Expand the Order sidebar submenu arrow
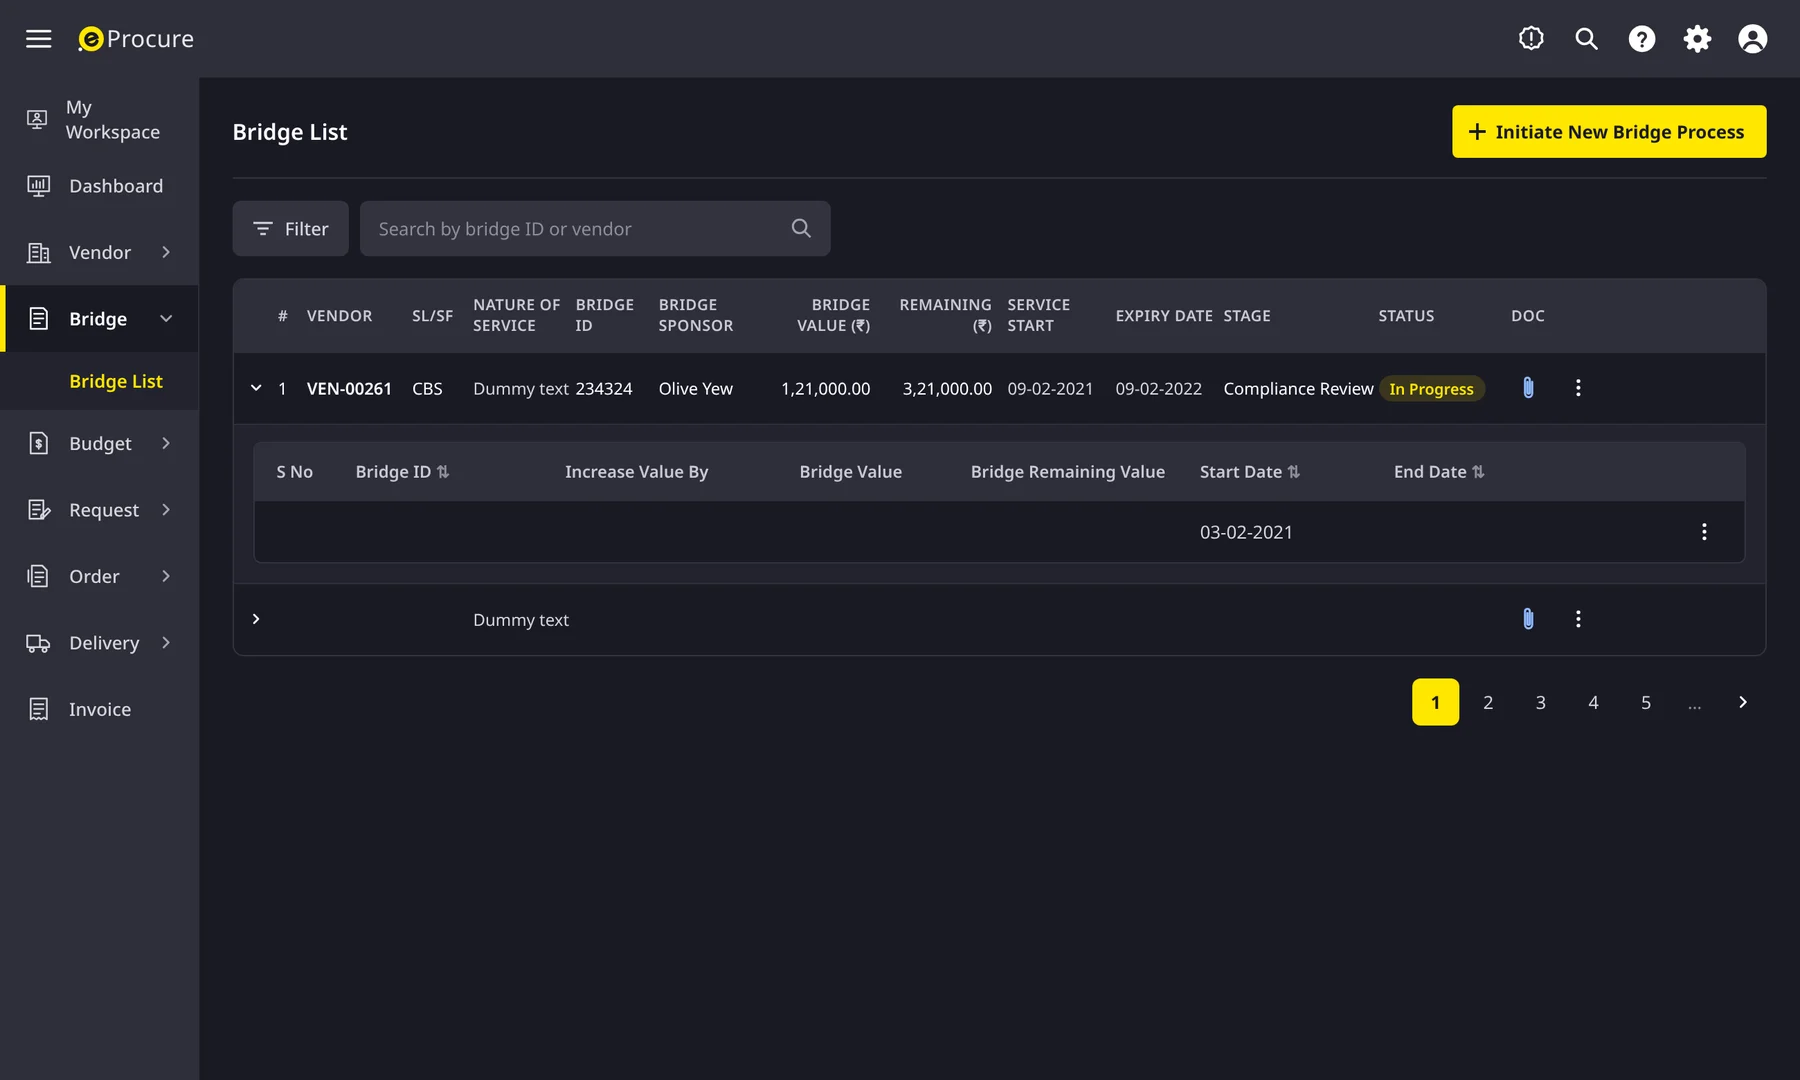This screenshot has width=1800, height=1080. click(x=166, y=576)
